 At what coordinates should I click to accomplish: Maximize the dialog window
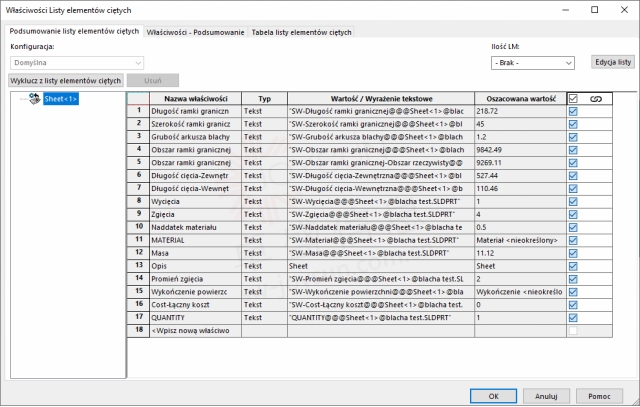(595, 10)
